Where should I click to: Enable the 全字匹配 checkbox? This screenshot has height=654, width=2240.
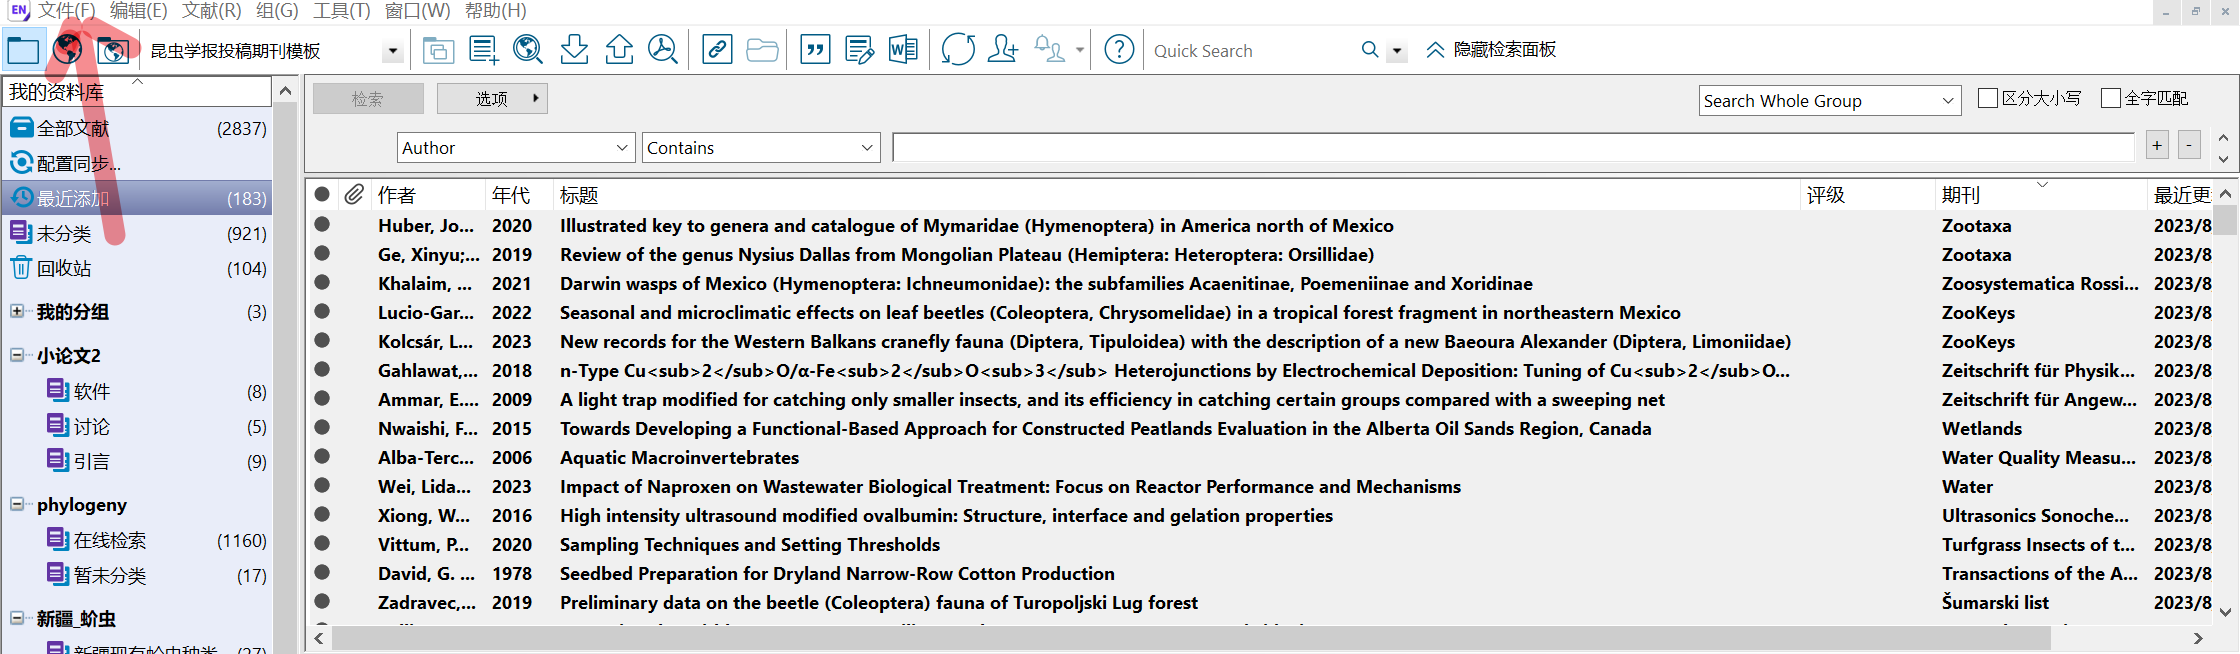tap(2111, 98)
